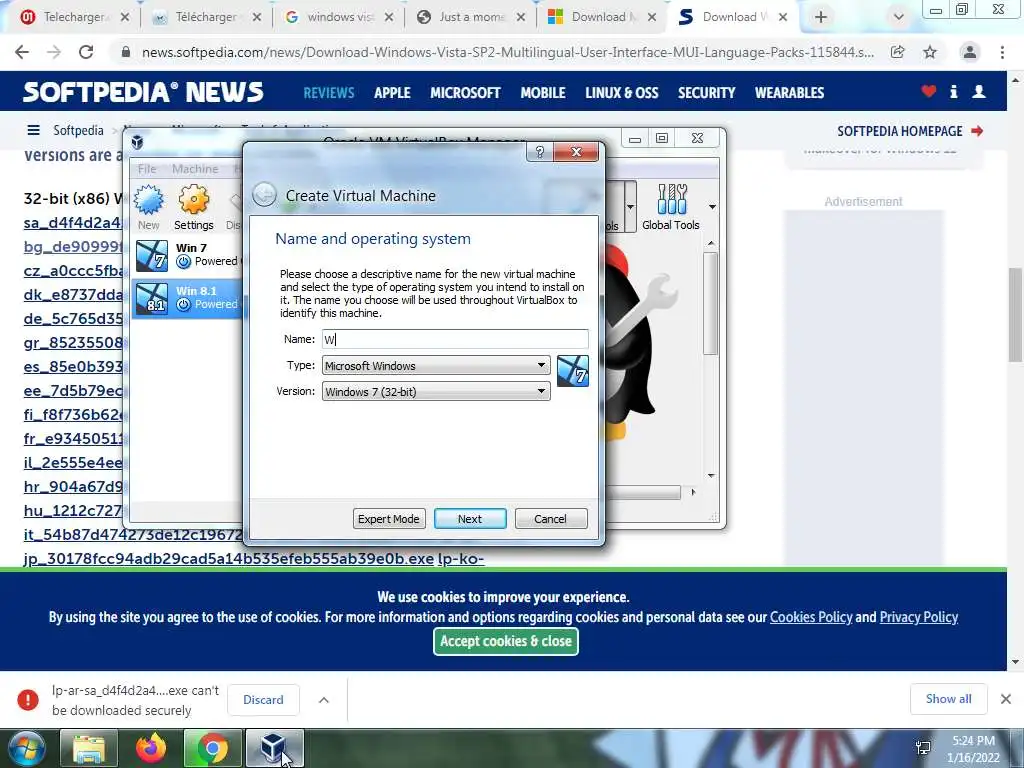Open the Chrome profile icon
The image size is (1024, 768).
[970, 52]
